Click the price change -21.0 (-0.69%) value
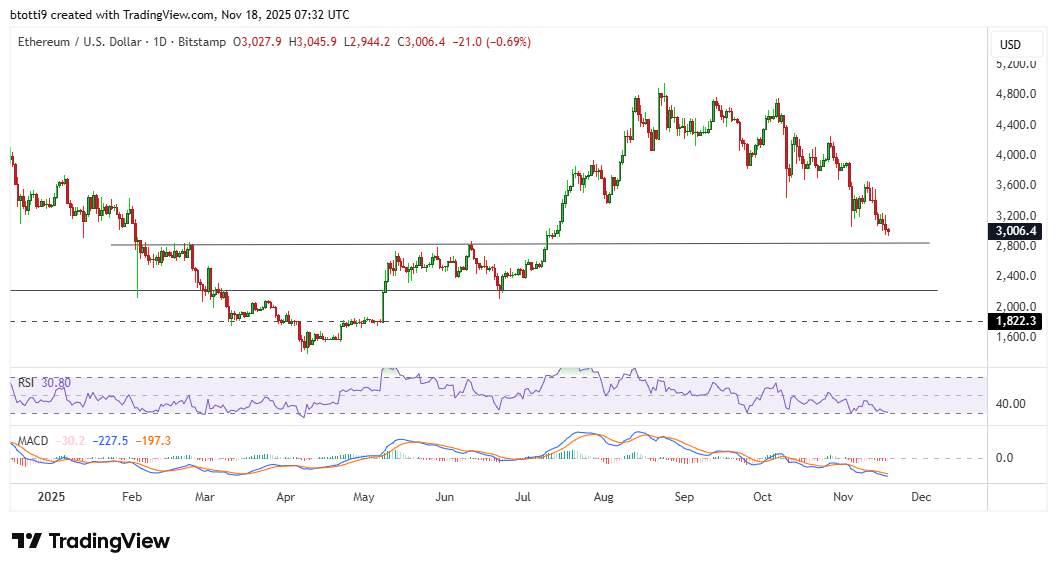1057x571 pixels. (x=492, y=42)
